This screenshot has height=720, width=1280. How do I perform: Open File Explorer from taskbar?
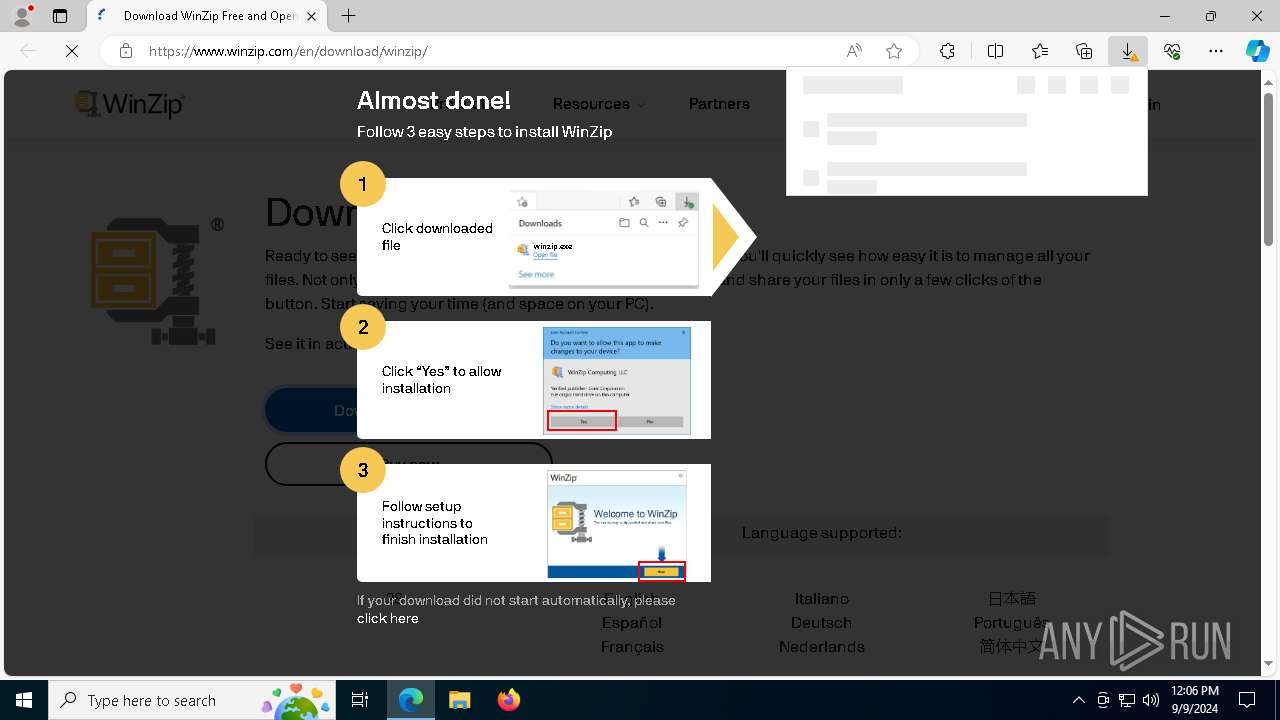459,700
